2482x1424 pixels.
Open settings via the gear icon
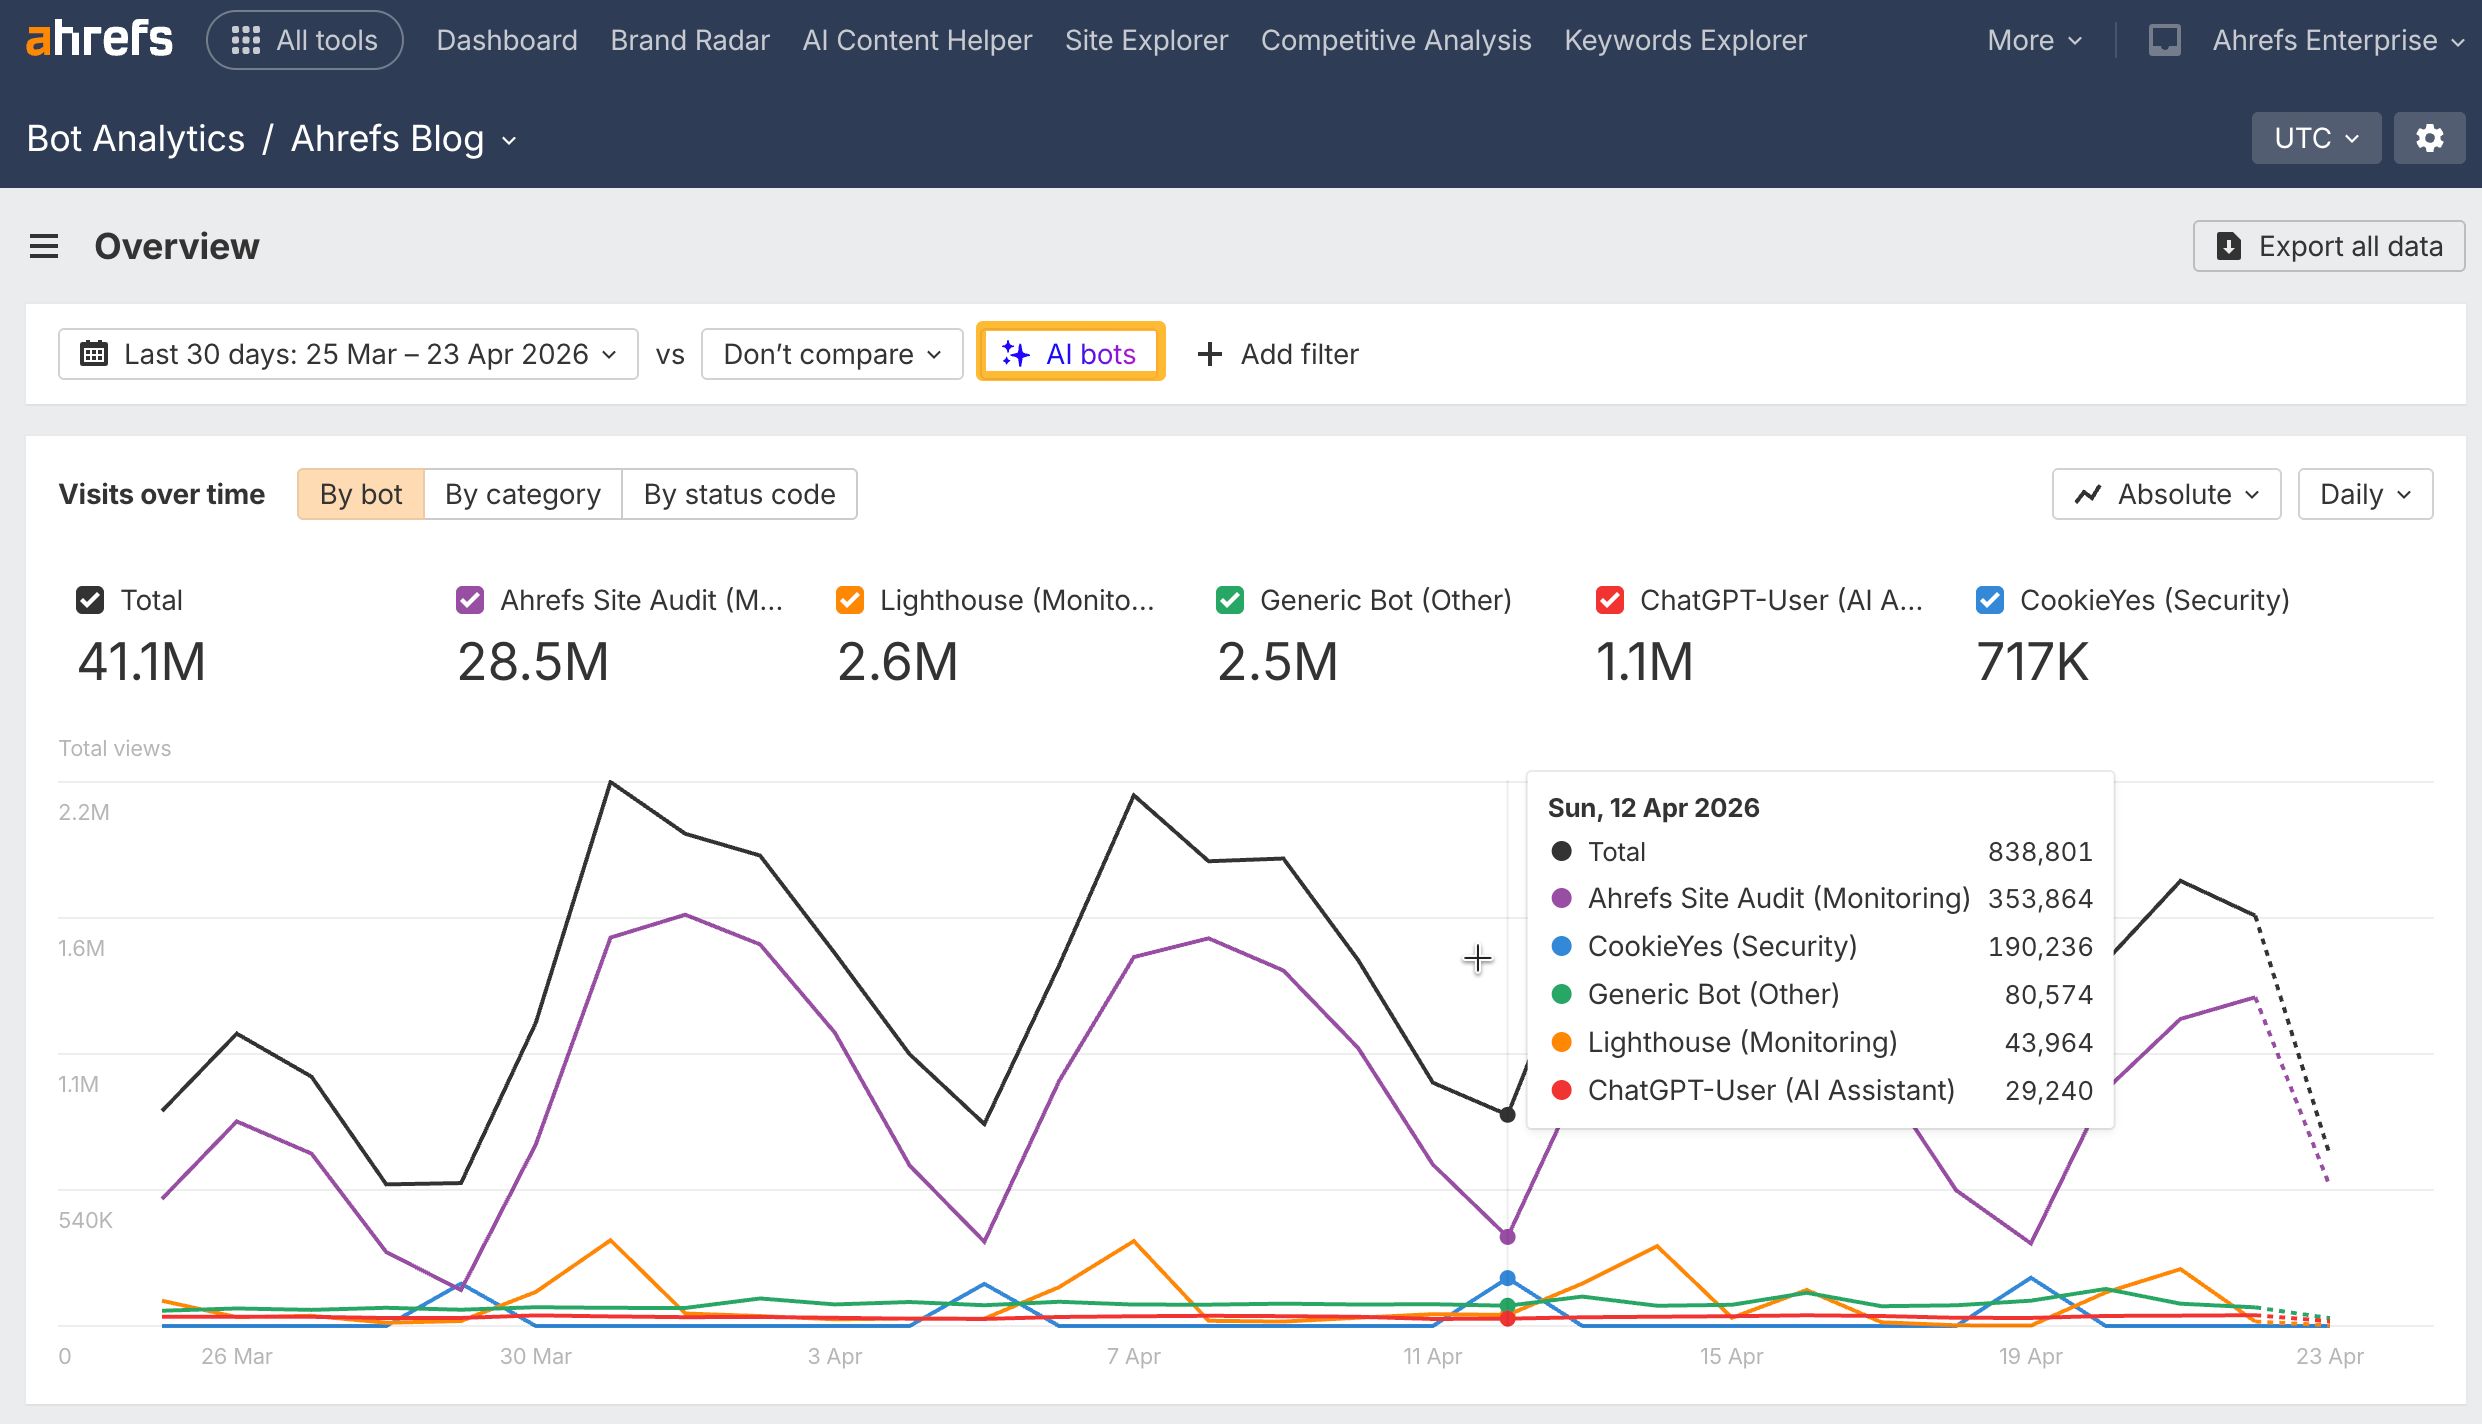(2429, 137)
